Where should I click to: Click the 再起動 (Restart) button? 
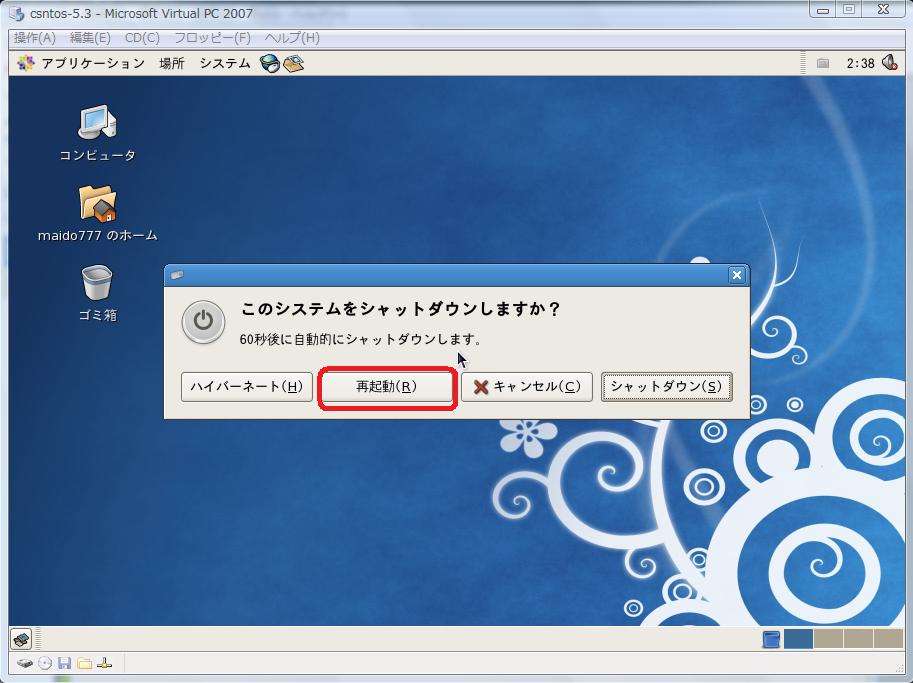[x=386, y=387]
